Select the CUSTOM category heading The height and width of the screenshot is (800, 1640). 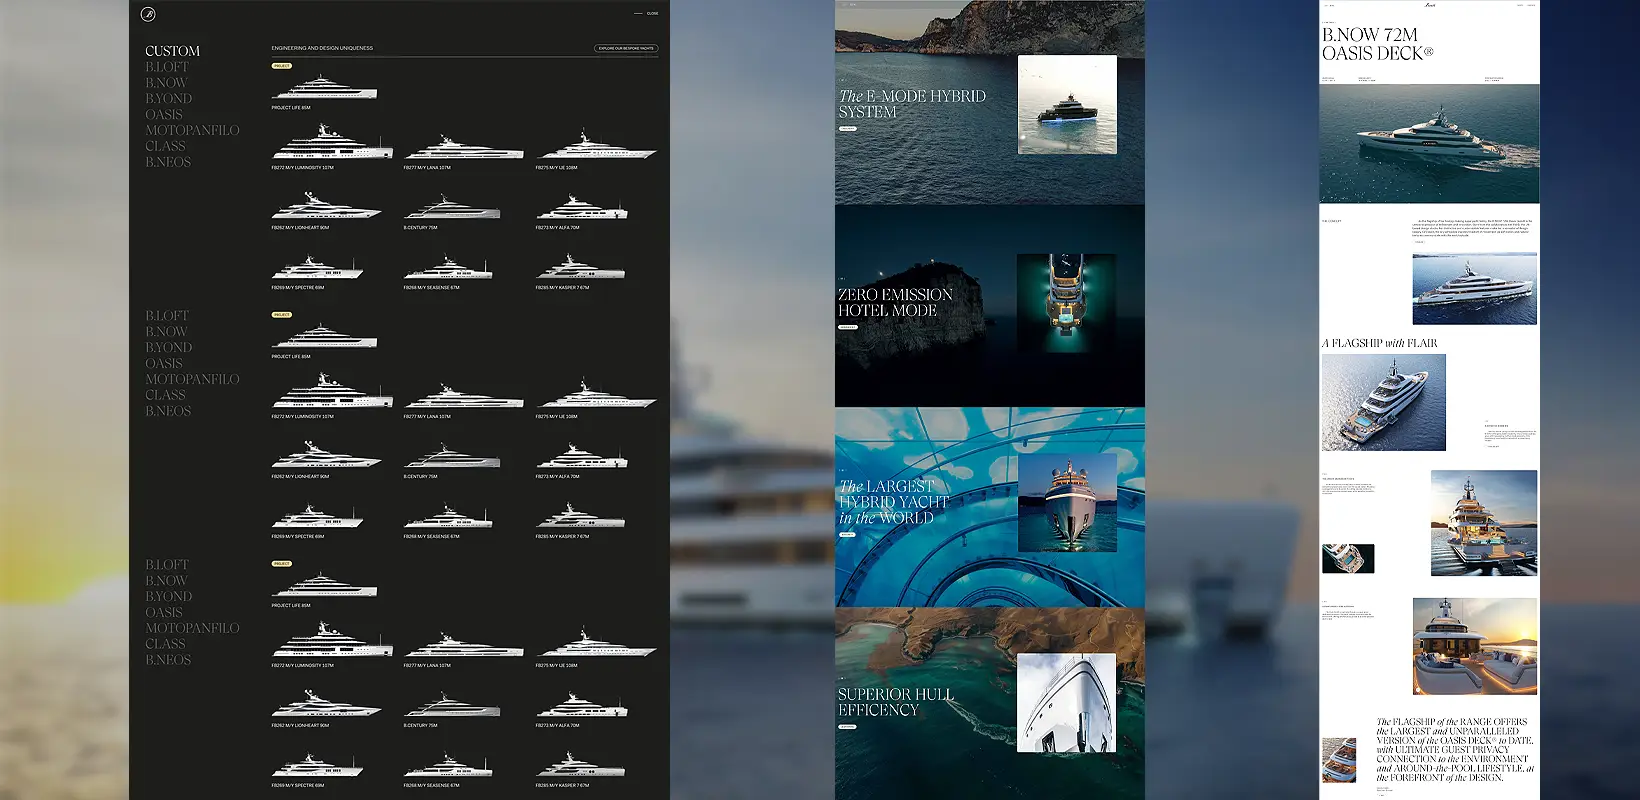(x=172, y=51)
